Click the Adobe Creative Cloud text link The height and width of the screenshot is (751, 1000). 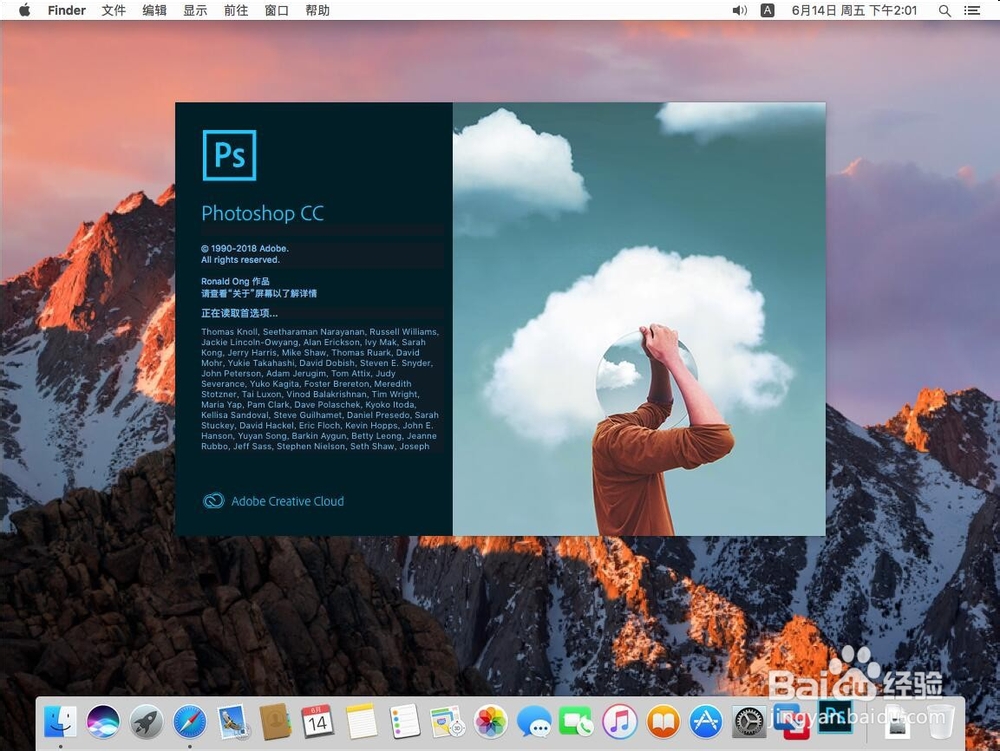click(287, 501)
